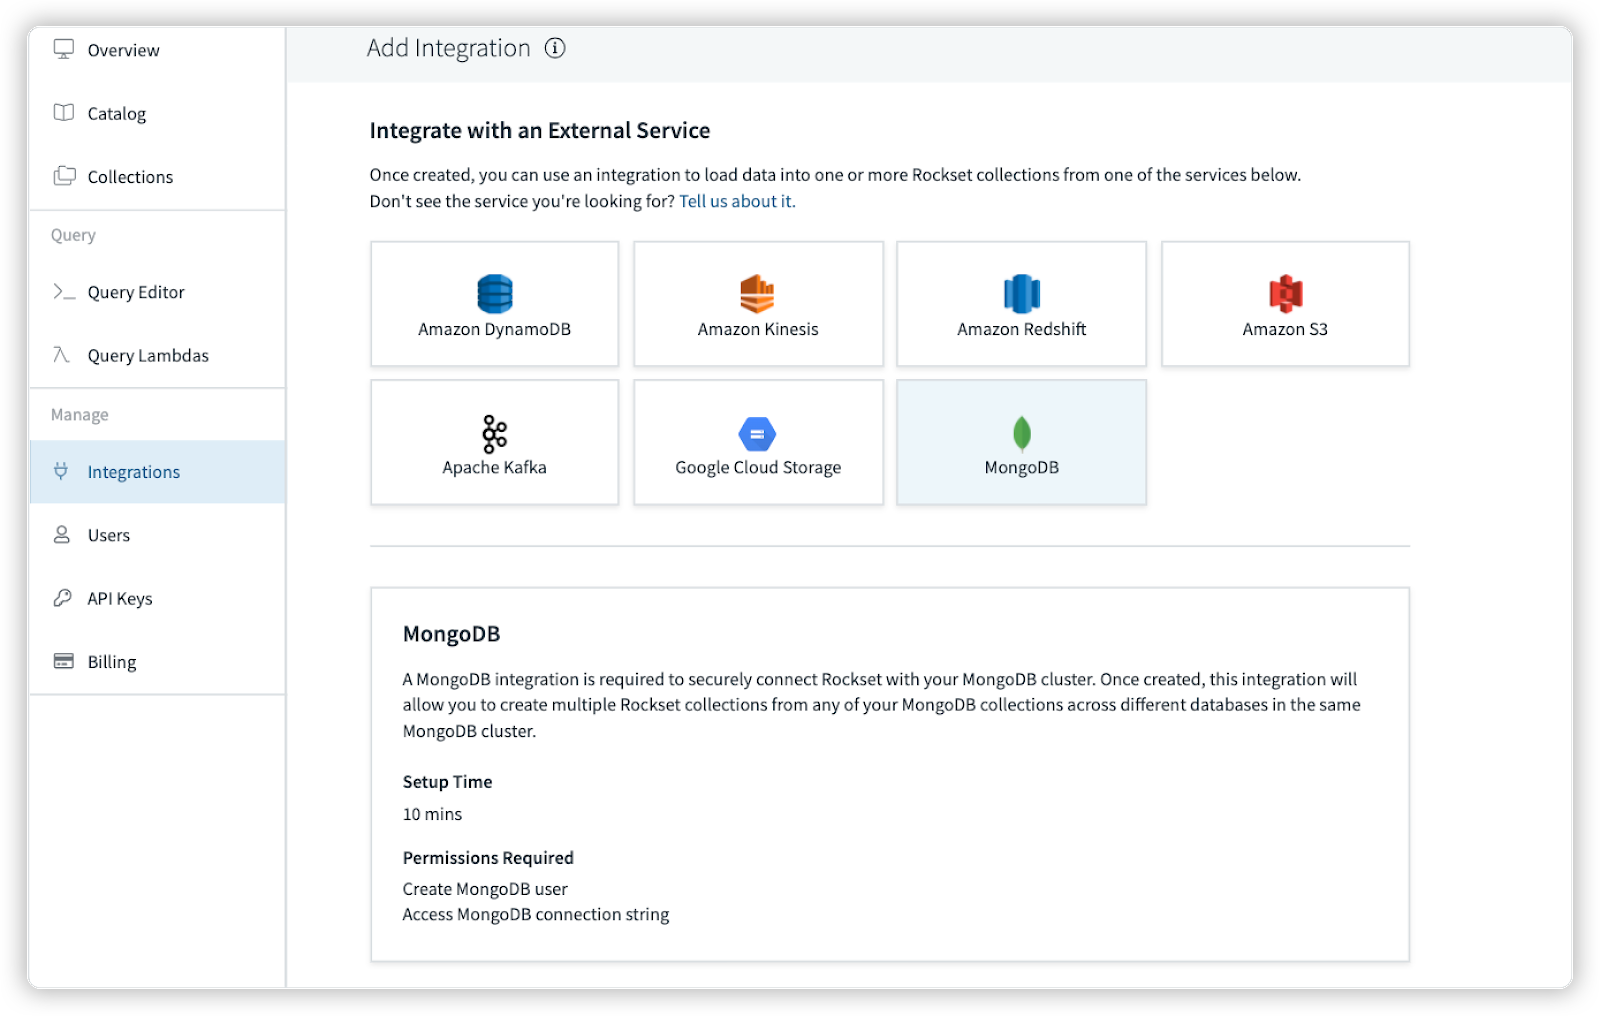Viewport: 1600px width, 1016px height.
Task: Navigate to Query Editor
Action: click(x=136, y=292)
